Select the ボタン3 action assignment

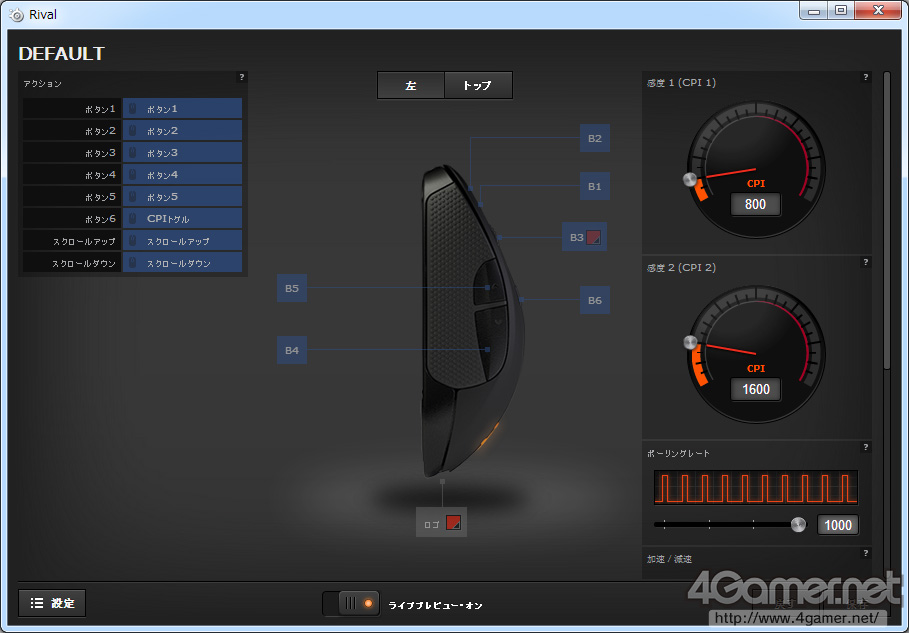coord(182,152)
